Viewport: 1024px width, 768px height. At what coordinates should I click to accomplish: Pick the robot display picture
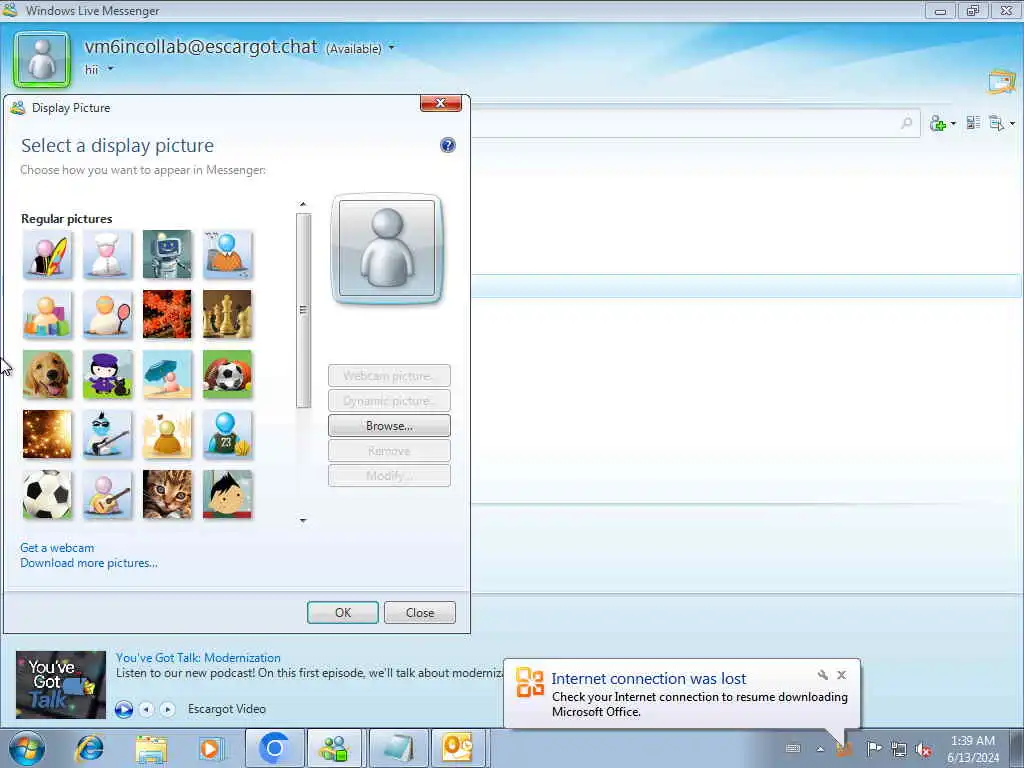(167, 255)
